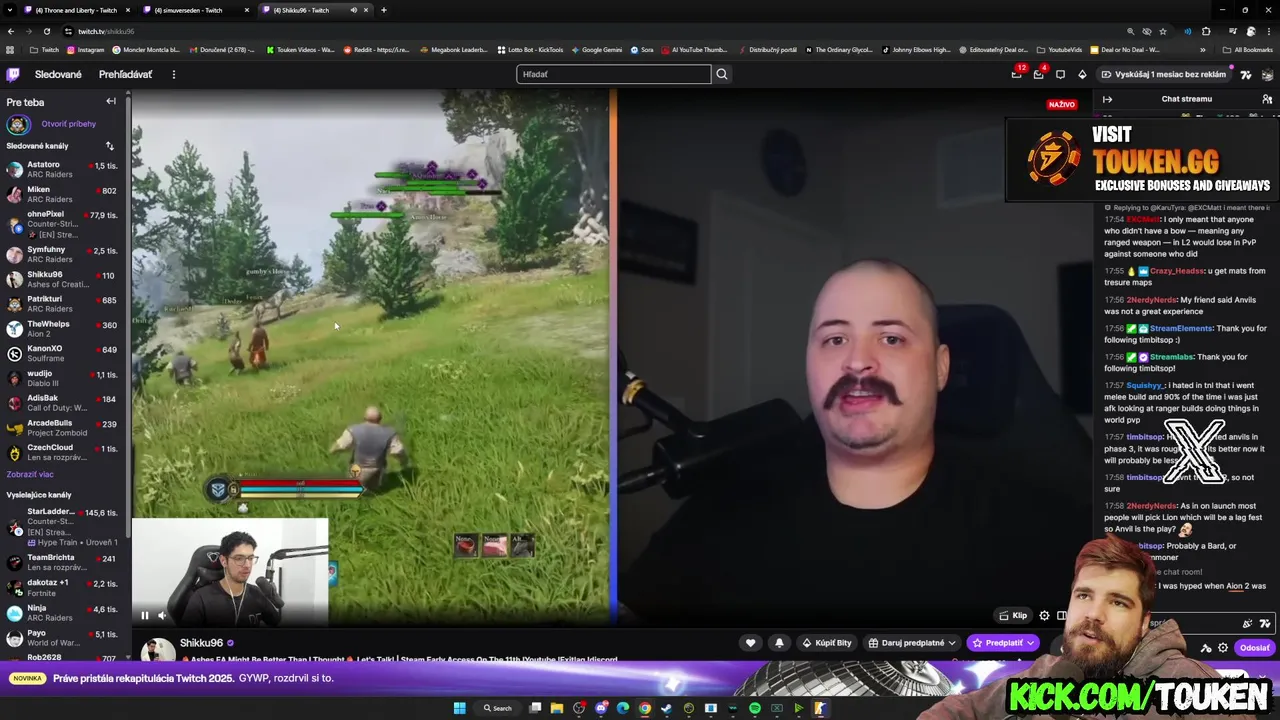The image size is (1280, 720).
Task: Open wudijo channel in sidebar
Action: [63, 378]
